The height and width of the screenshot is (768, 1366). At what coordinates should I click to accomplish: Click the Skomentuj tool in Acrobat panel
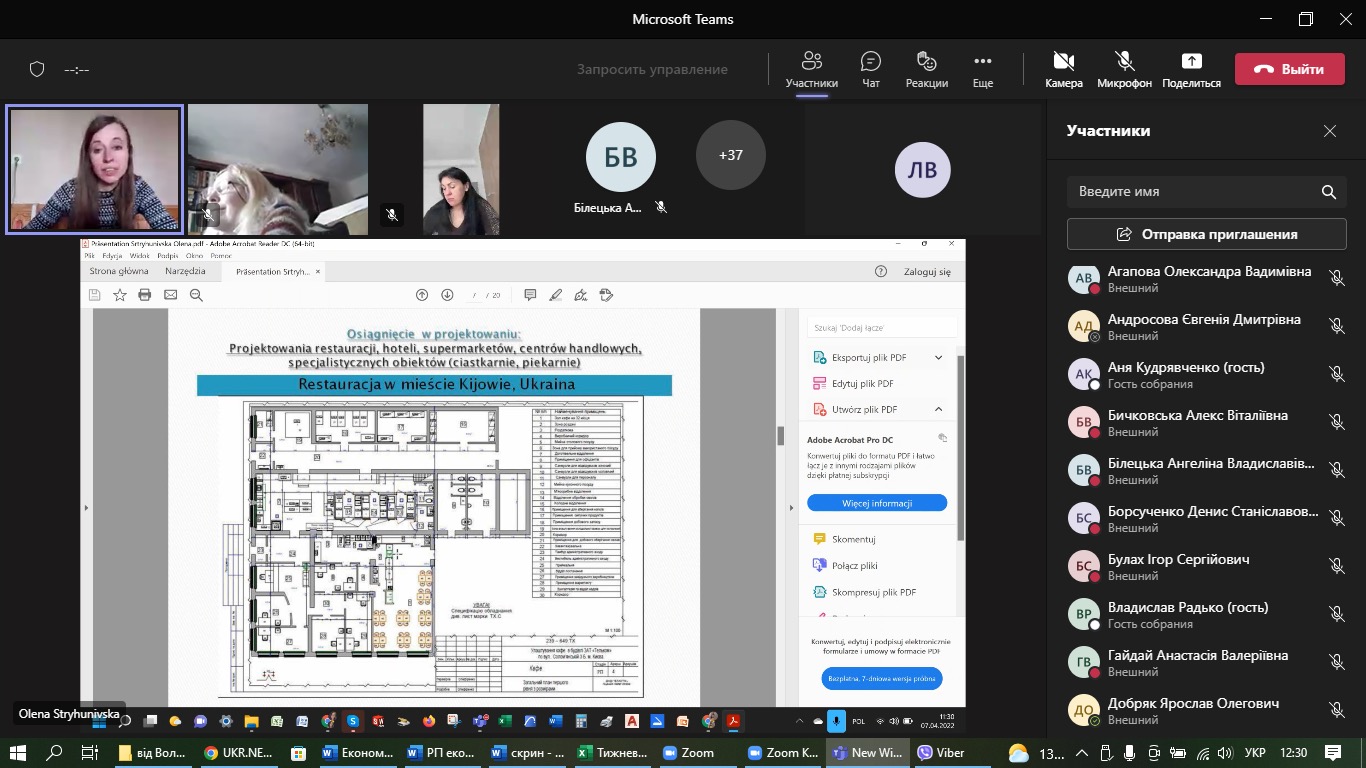click(853, 539)
